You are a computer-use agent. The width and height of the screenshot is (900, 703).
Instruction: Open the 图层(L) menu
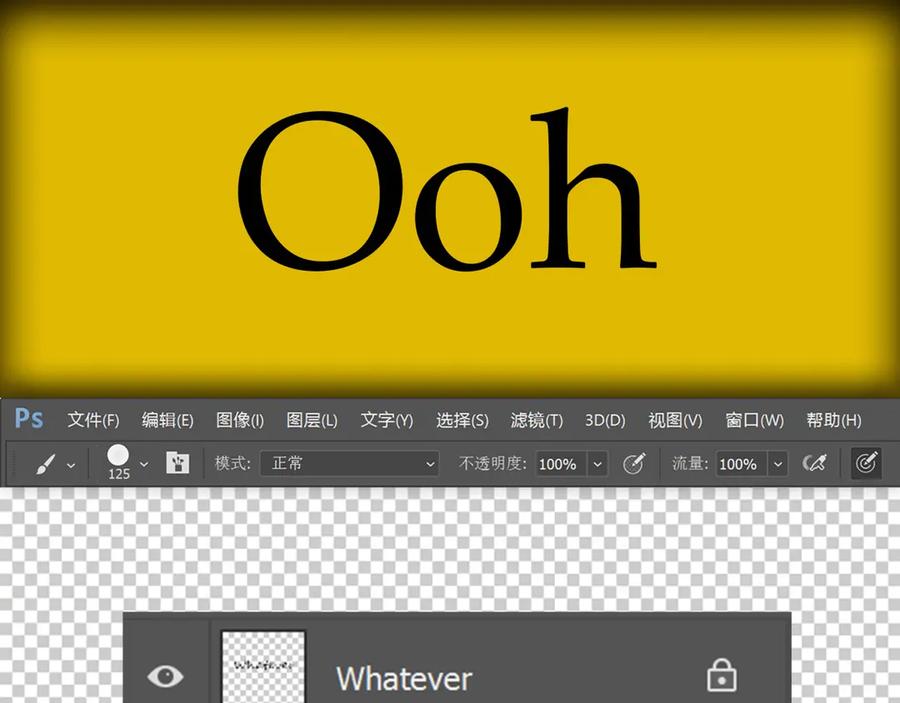(x=312, y=420)
